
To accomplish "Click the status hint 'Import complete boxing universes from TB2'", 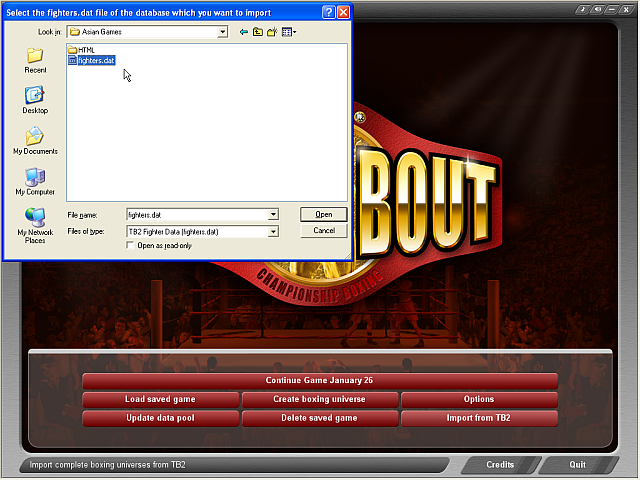I will click(108, 465).
